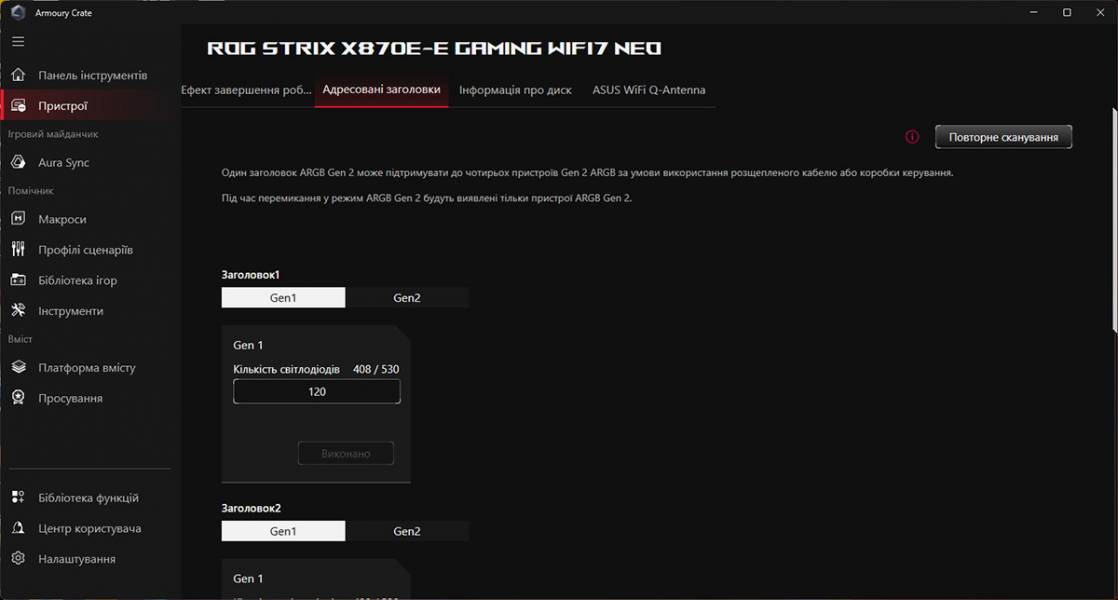The image size is (1118, 600).
Task: Click the Просування badge icon
Action: (x=19, y=398)
